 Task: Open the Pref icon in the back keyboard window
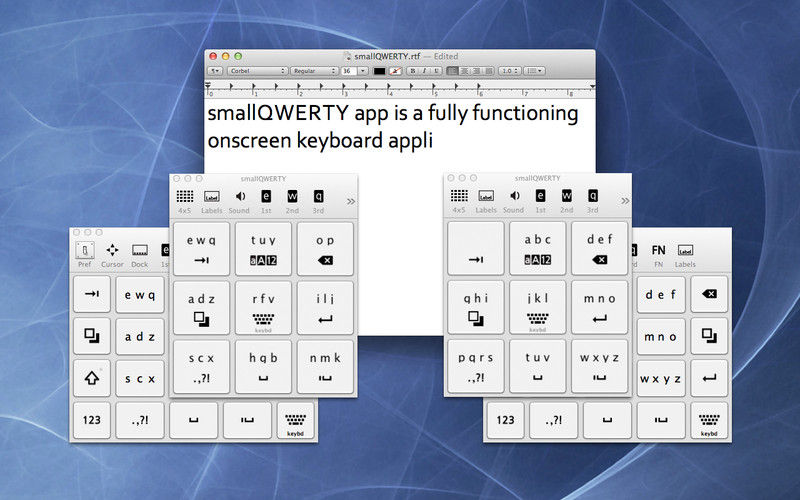(x=85, y=251)
